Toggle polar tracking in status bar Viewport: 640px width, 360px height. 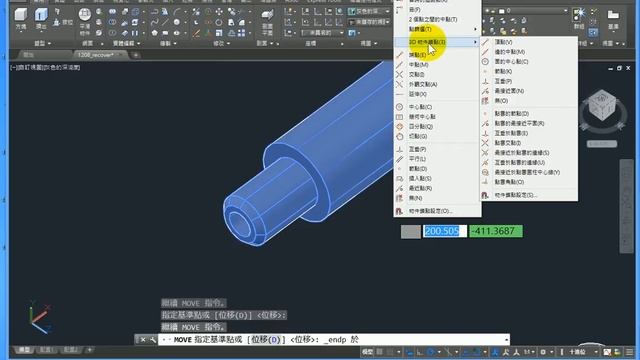[431, 352]
